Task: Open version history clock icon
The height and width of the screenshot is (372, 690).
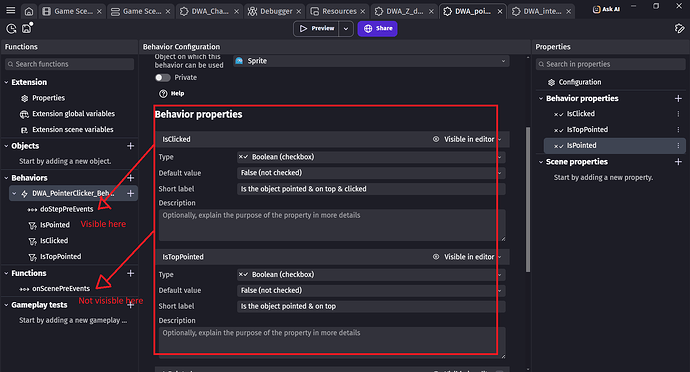Action: pyautogui.click(x=11, y=29)
